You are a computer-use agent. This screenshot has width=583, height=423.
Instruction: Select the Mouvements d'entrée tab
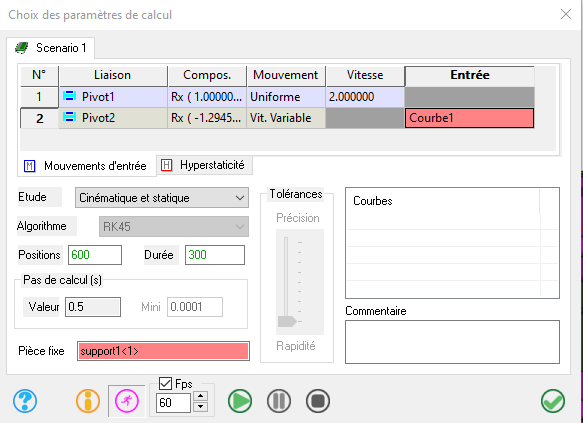point(87,166)
